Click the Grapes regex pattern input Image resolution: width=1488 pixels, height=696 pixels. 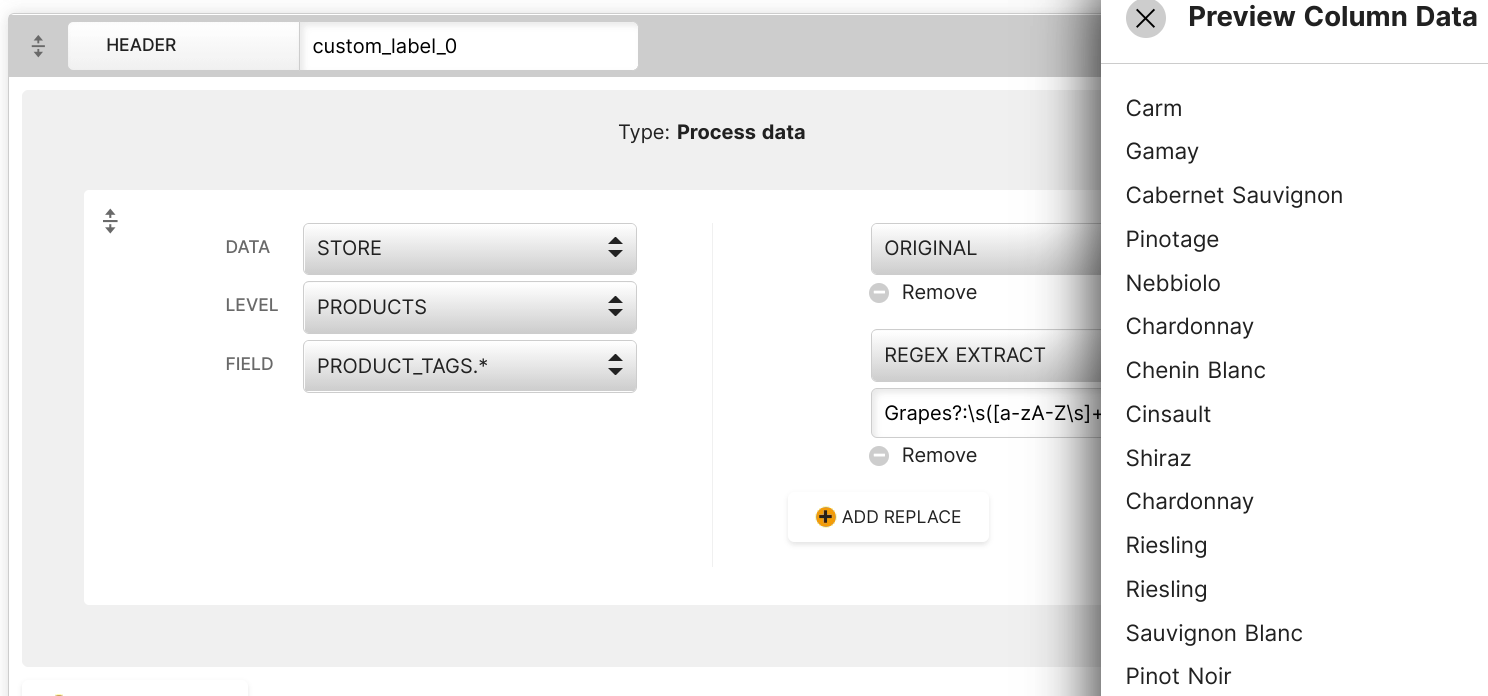coord(986,413)
